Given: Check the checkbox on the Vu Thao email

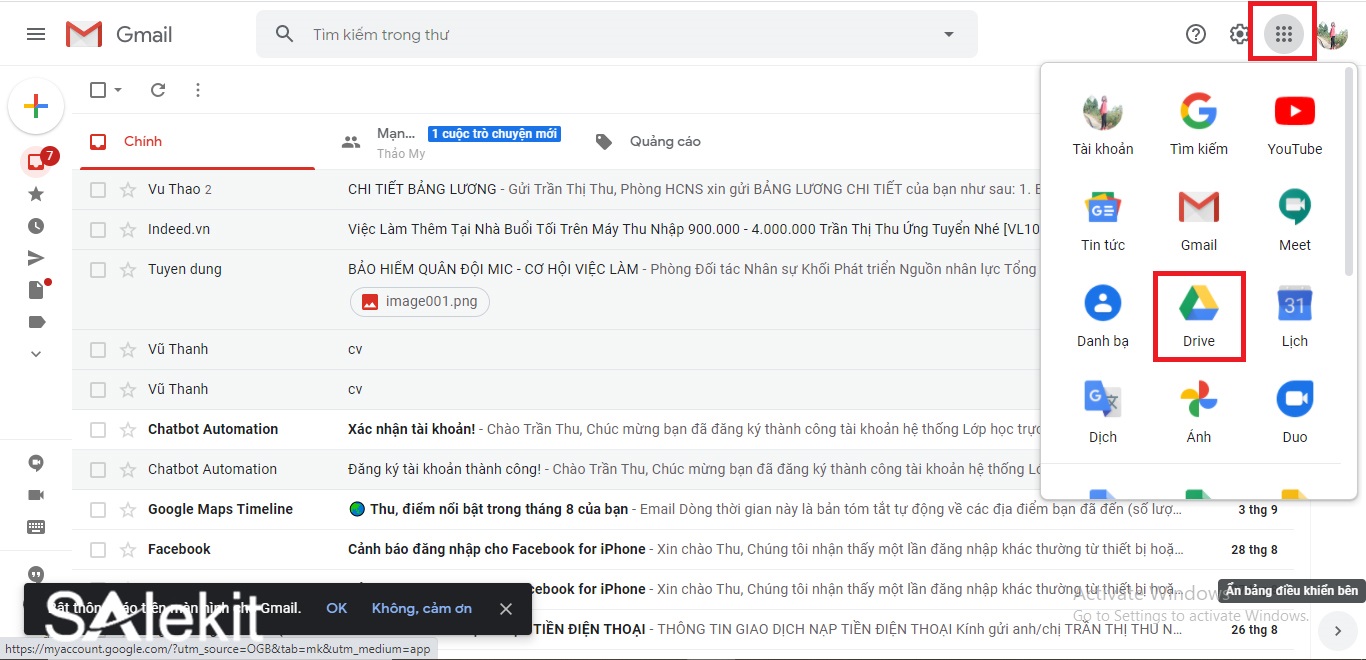Looking at the screenshot, I should (97, 189).
